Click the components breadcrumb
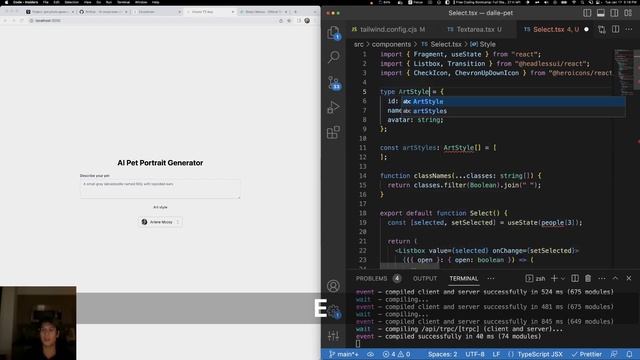The height and width of the screenshot is (360, 640). (391, 44)
